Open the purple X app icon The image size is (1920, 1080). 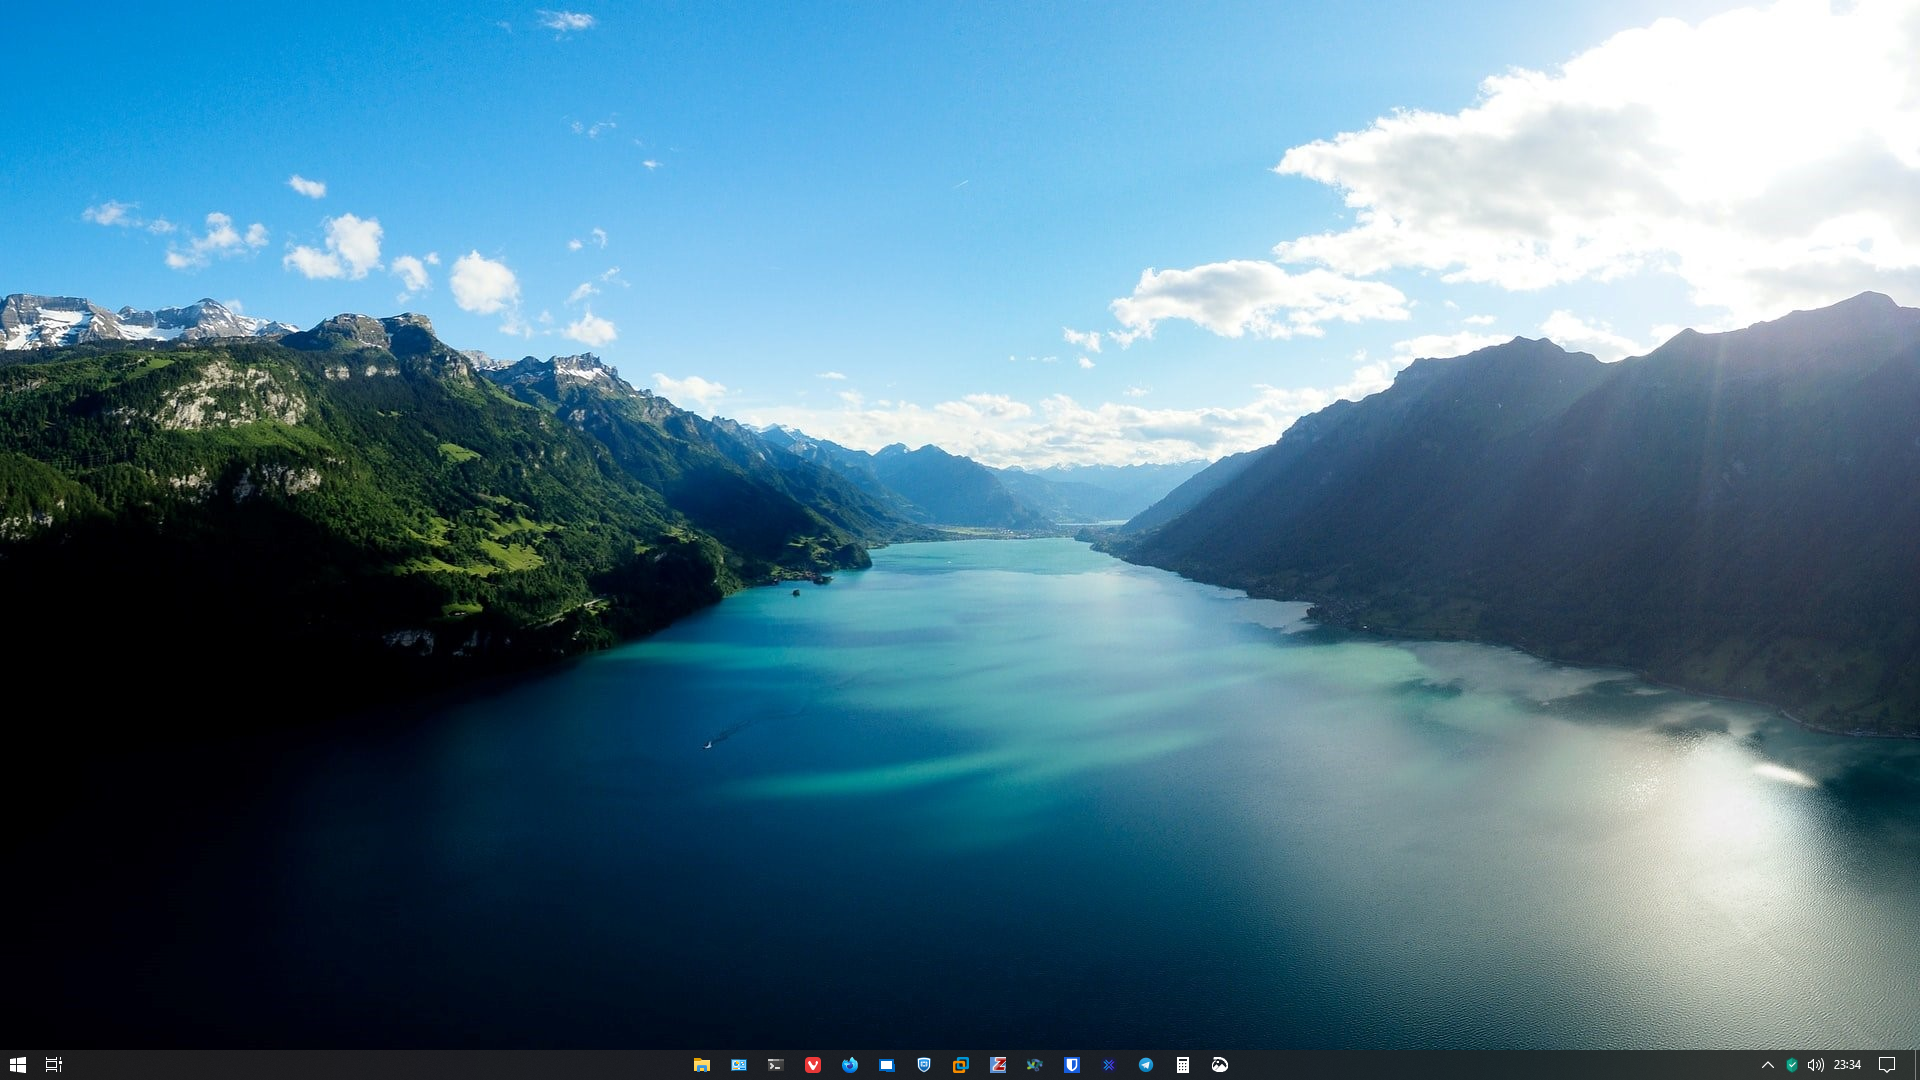1109,1065
